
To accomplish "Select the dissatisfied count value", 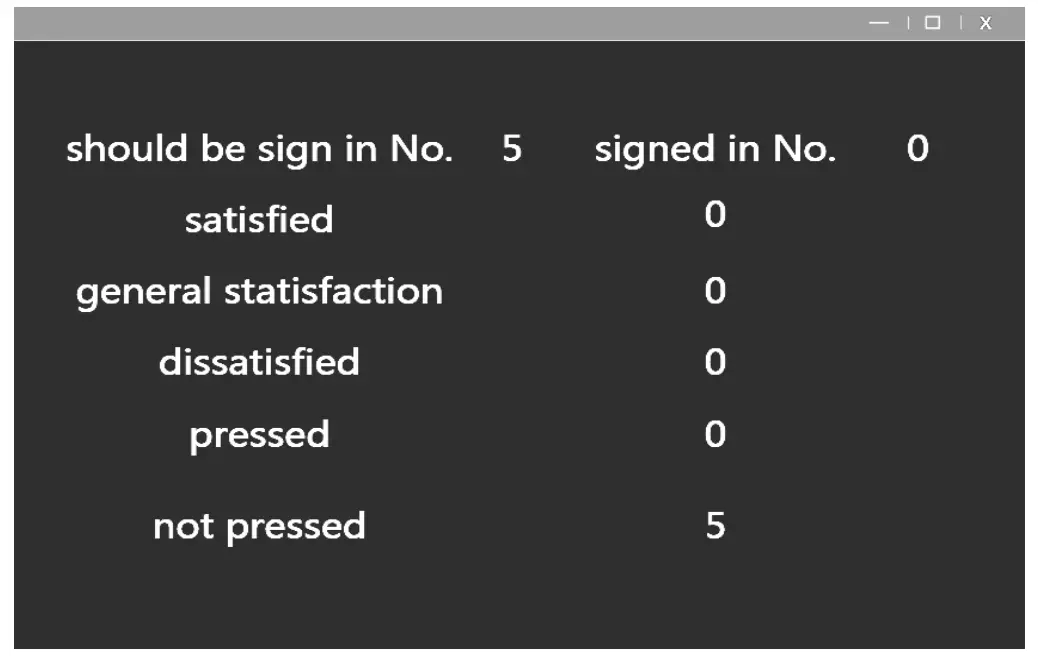I will (714, 361).
